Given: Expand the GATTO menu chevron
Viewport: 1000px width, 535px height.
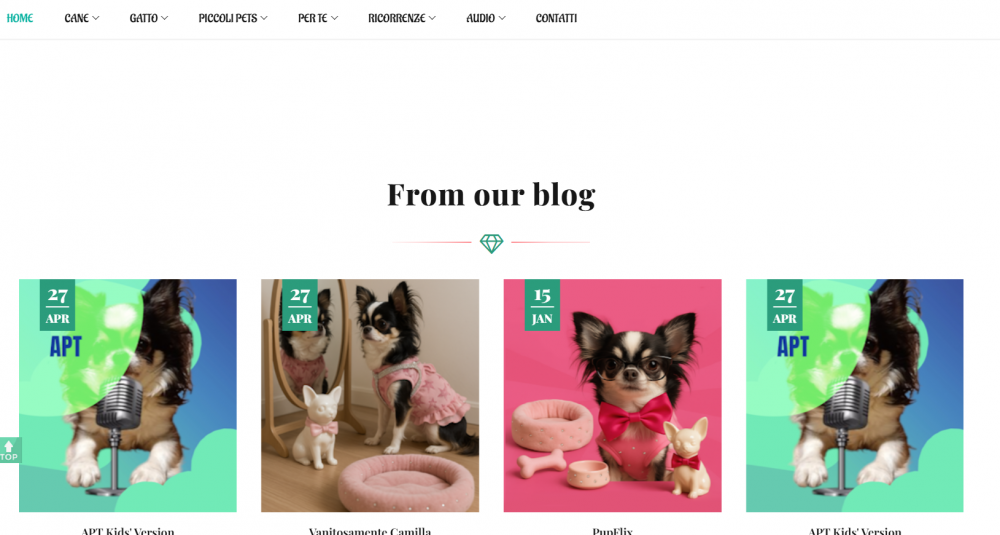Looking at the screenshot, I should click(165, 18).
